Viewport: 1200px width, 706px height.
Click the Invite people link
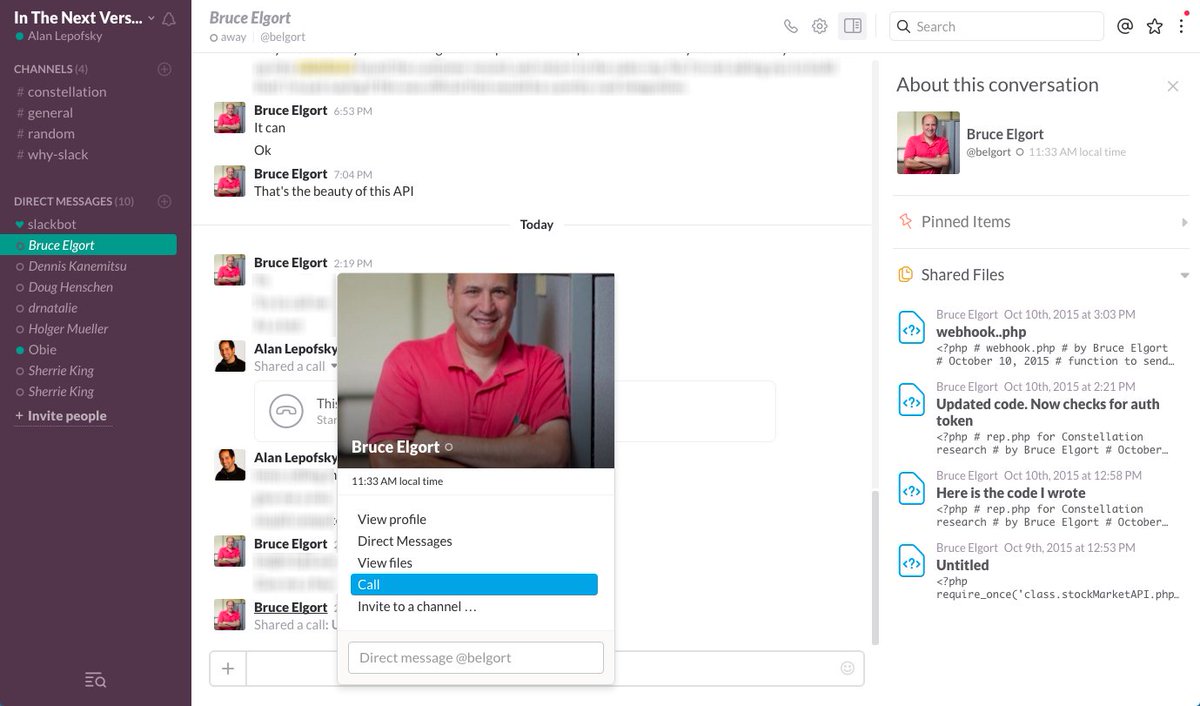[x=61, y=416]
